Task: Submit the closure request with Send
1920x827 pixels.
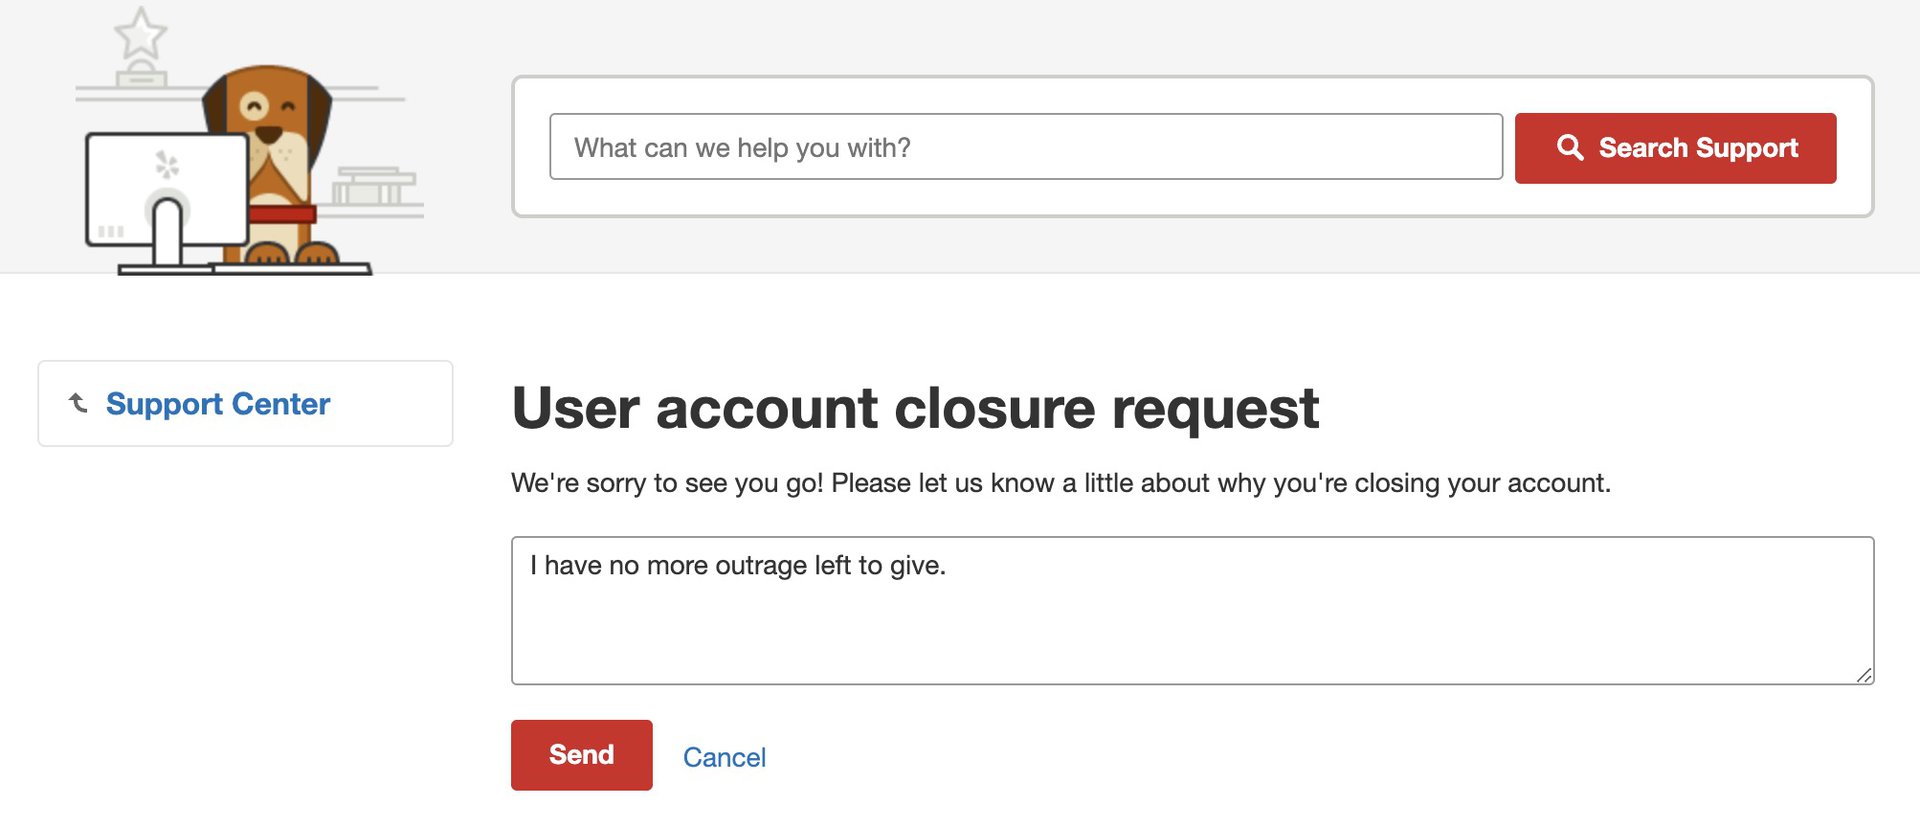Action: pyautogui.click(x=581, y=755)
